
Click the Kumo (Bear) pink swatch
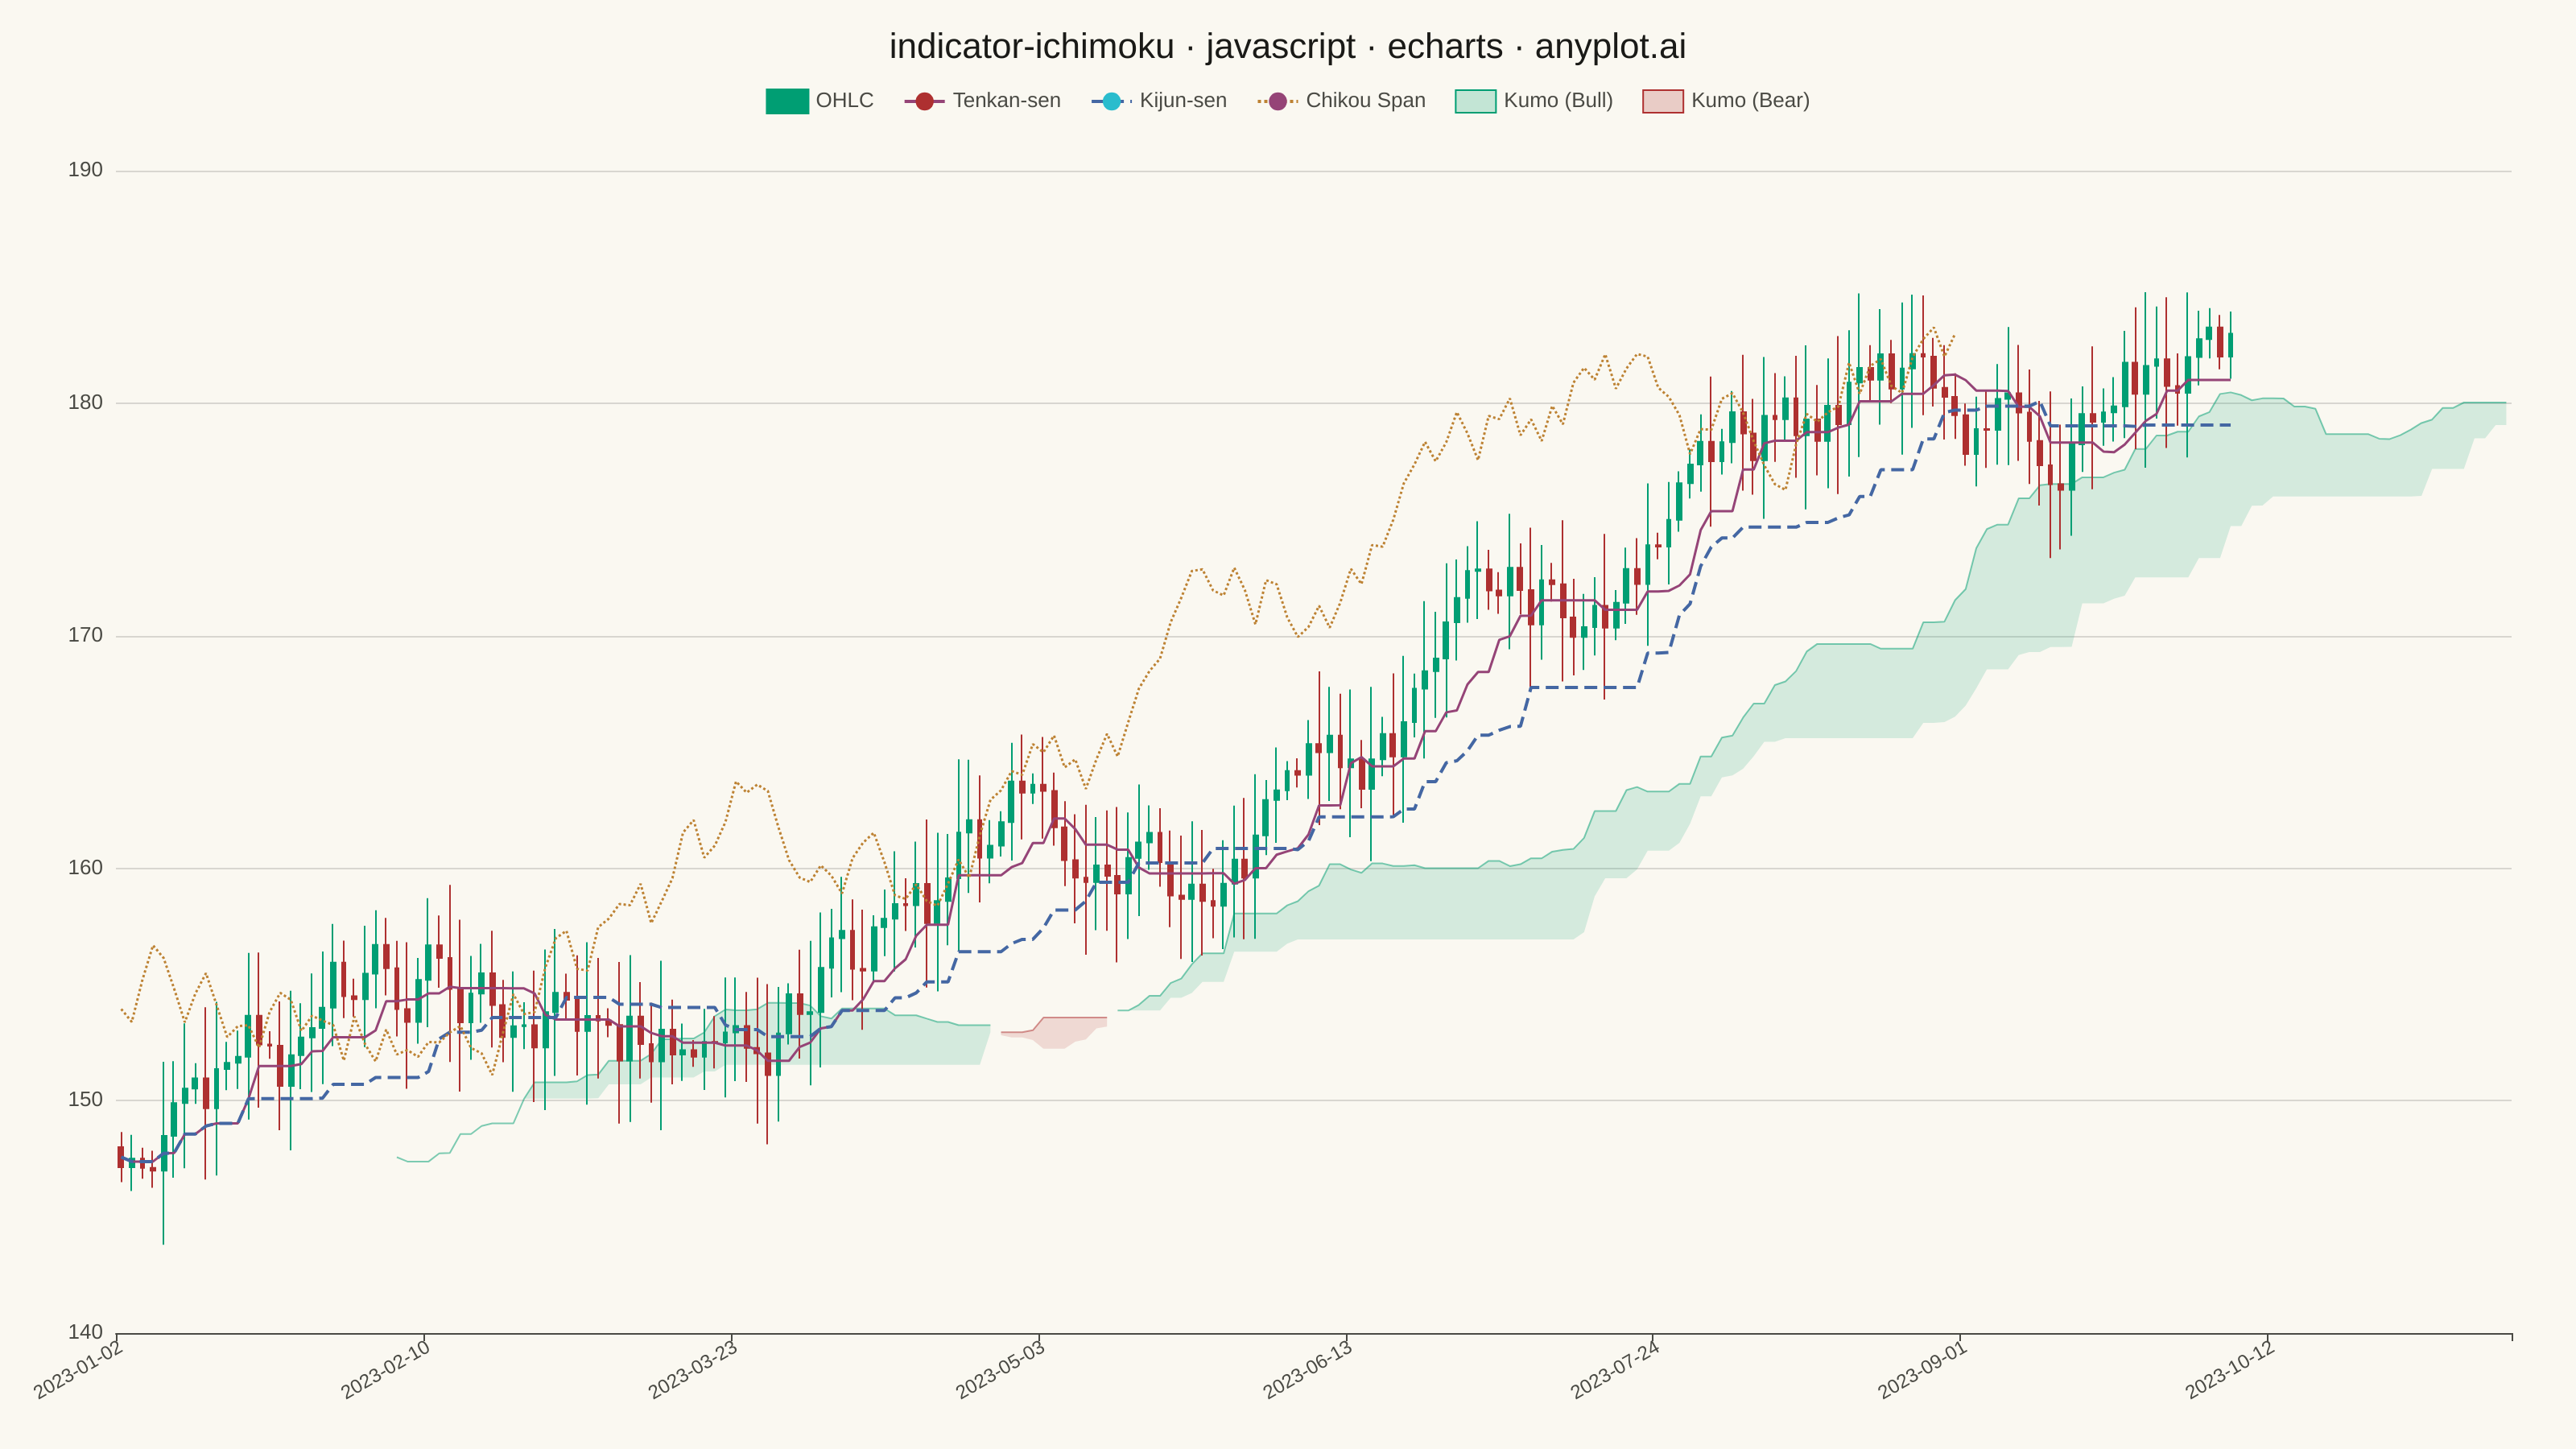(1663, 101)
